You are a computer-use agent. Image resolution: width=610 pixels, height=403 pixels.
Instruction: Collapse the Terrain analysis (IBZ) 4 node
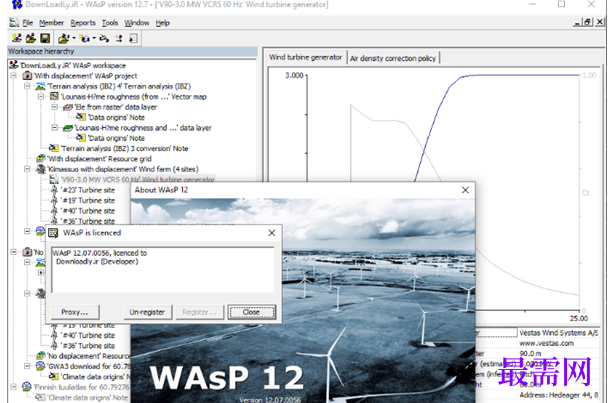[27, 86]
